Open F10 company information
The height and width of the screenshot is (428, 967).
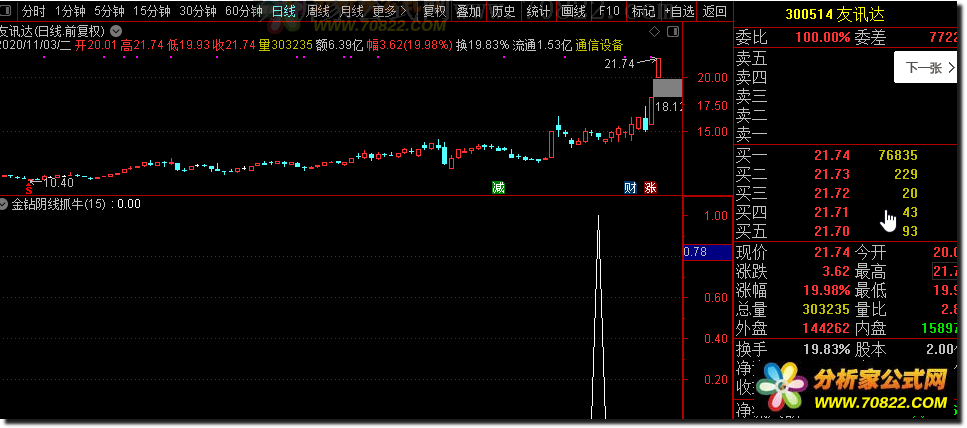pos(609,10)
